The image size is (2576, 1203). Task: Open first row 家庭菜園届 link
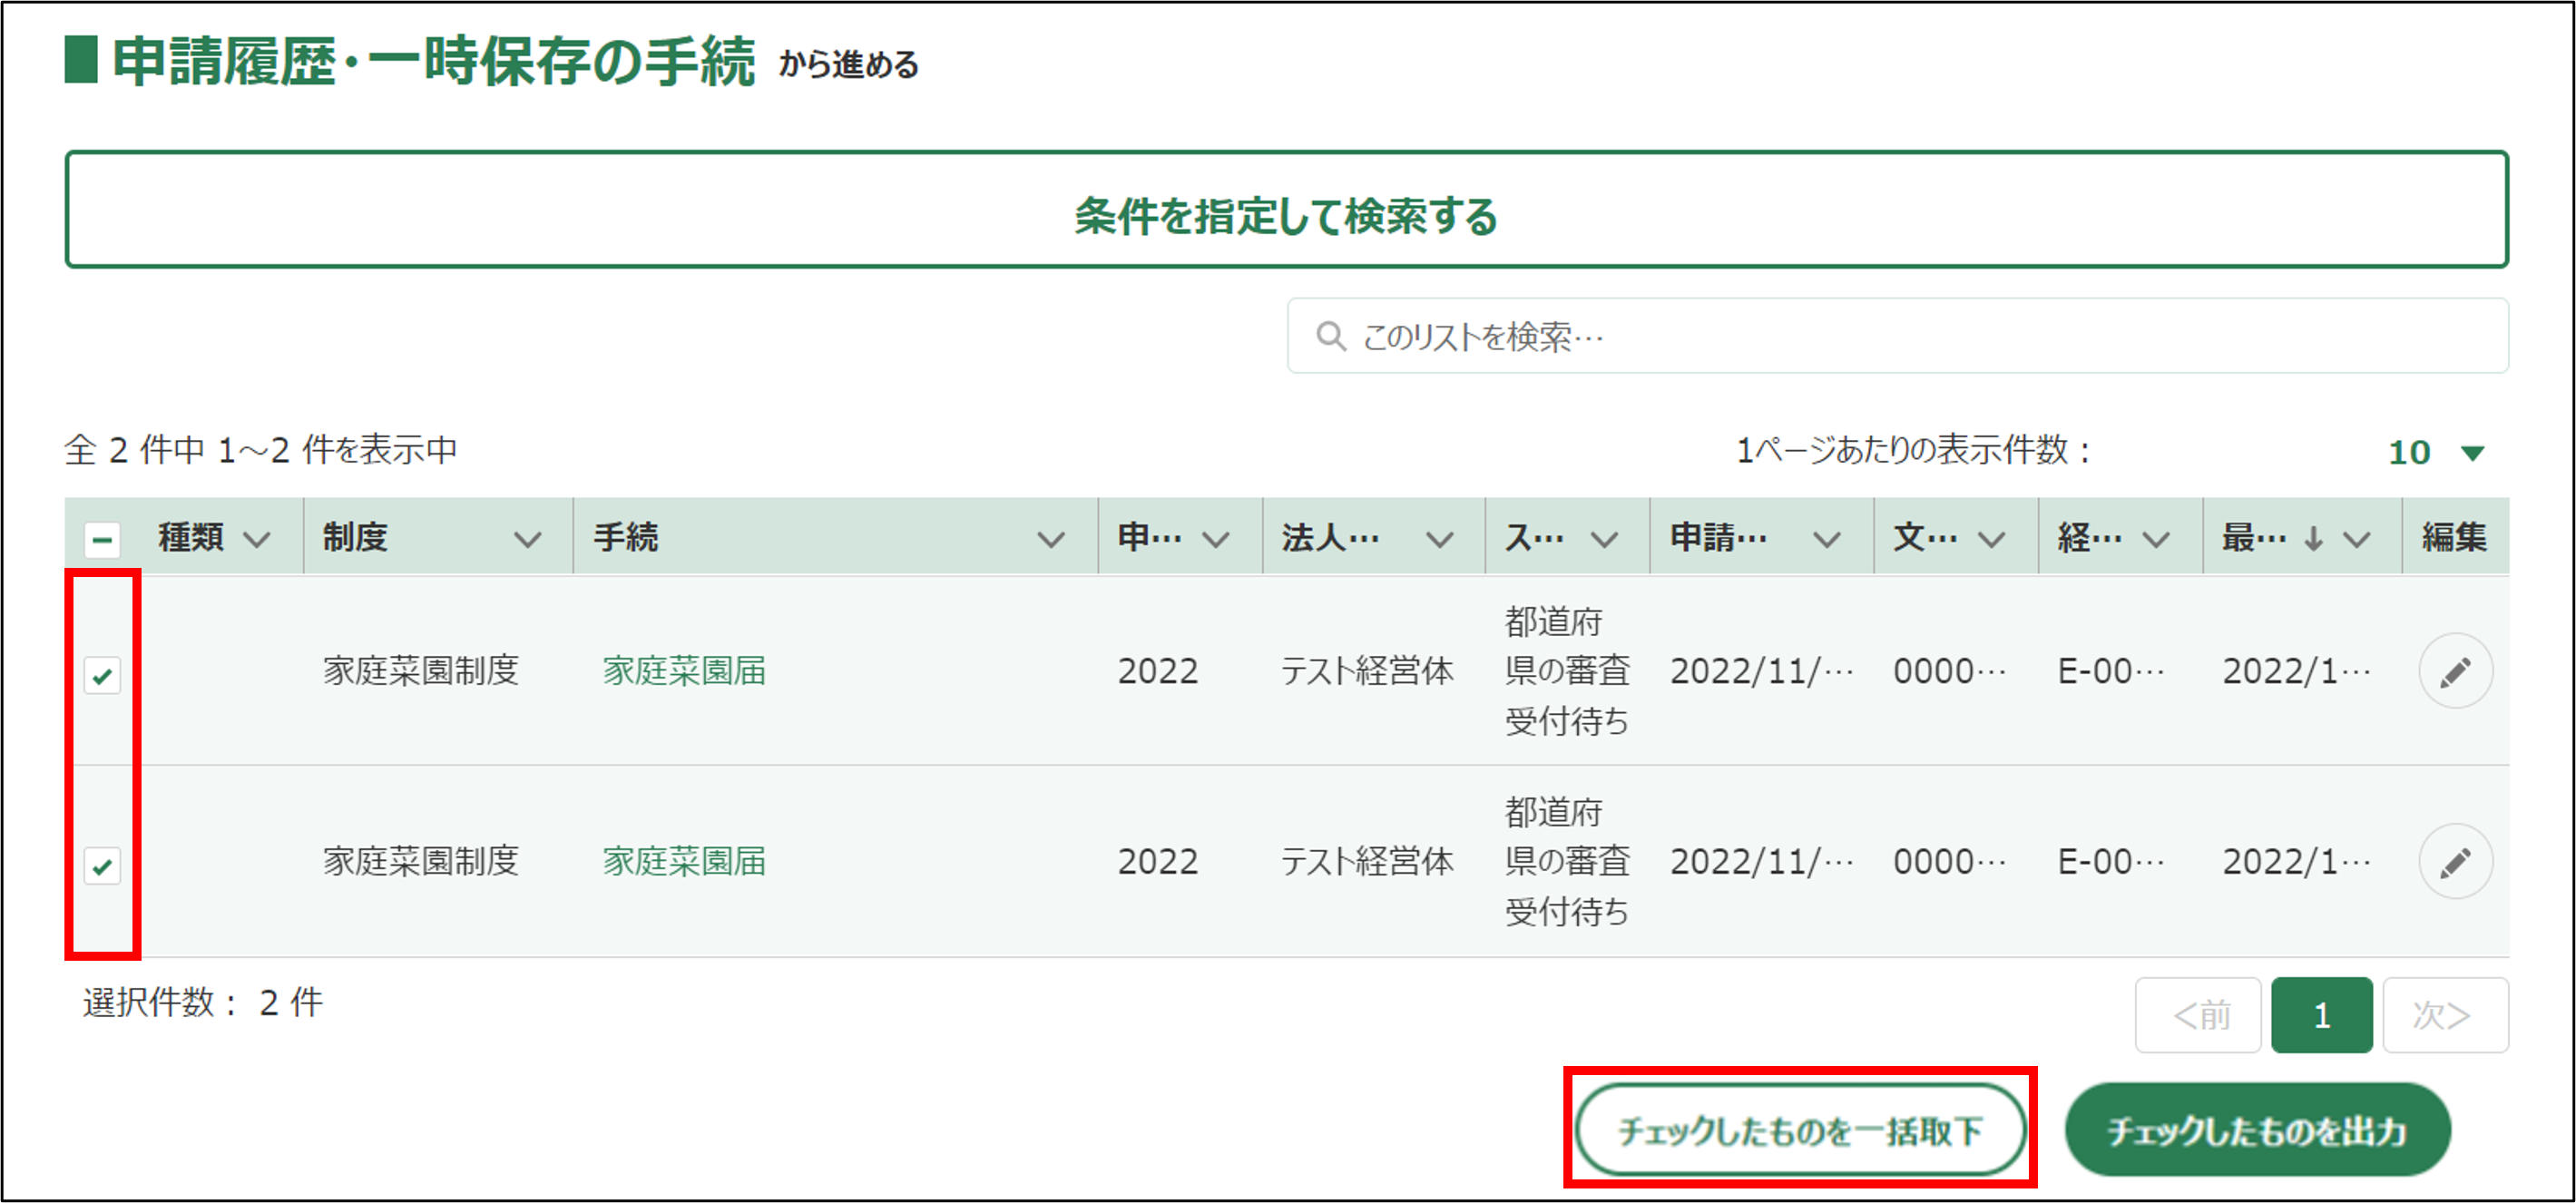pos(684,671)
